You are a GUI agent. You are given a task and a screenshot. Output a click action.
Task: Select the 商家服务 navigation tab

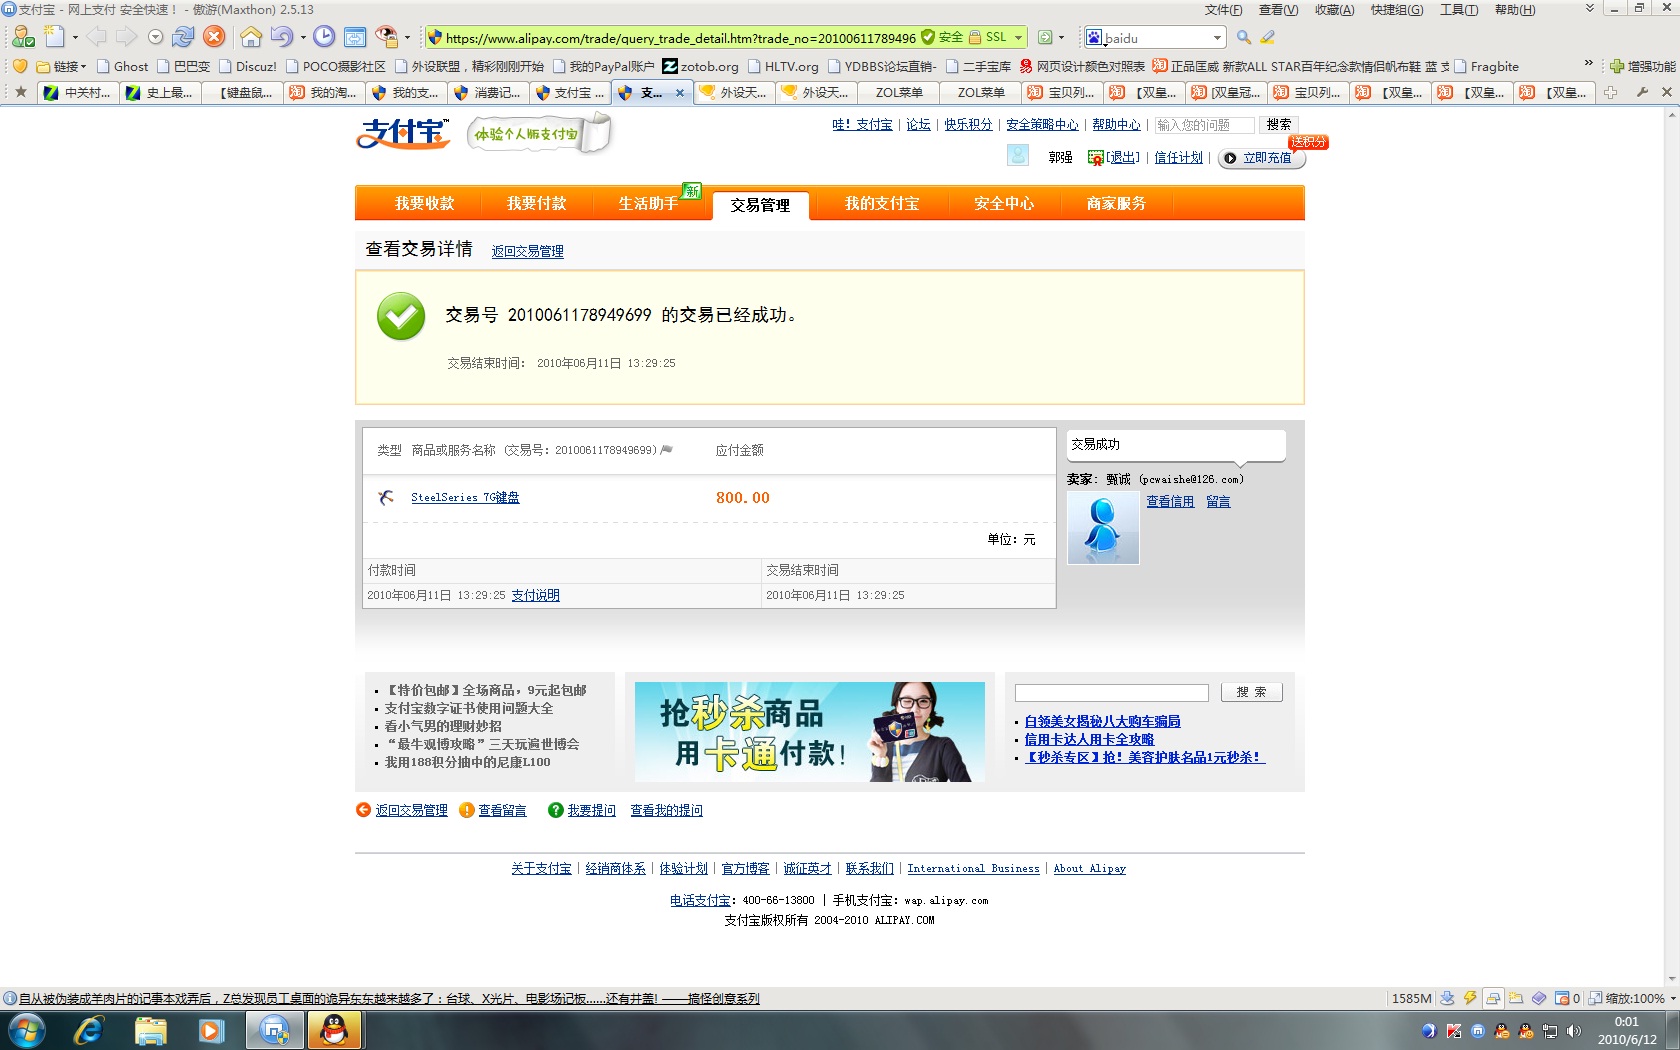(x=1116, y=203)
